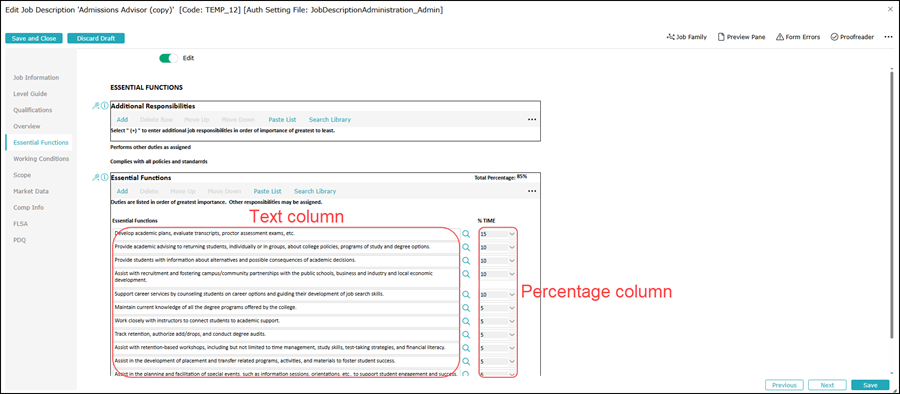Go to FLSA section
Image resolution: width=900 pixels, height=394 pixels.
coord(21,223)
